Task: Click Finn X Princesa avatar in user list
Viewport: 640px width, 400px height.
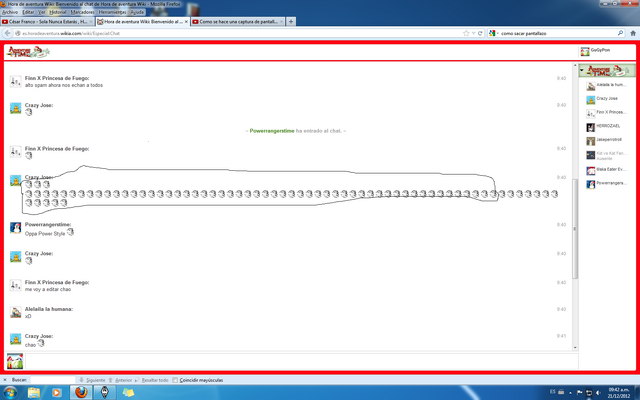Action: coord(591,114)
